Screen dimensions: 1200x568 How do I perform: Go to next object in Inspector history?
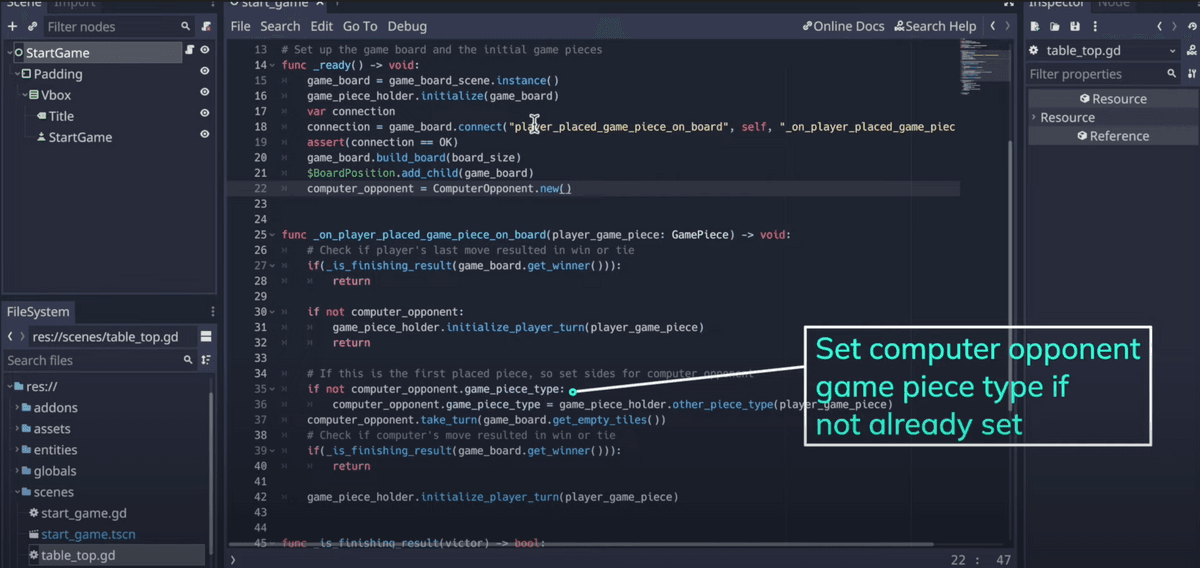coord(1173,26)
